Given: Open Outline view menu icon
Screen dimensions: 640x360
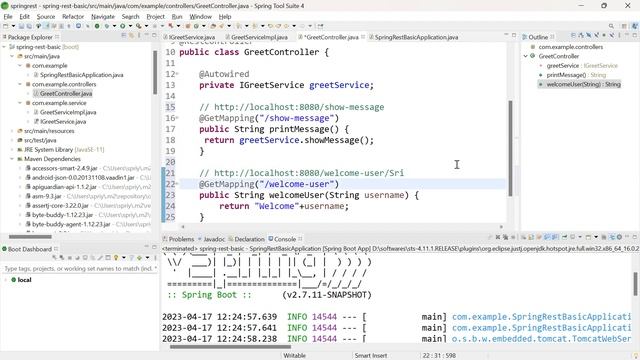Looking at the screenshot, I should [x=619, y=36].
